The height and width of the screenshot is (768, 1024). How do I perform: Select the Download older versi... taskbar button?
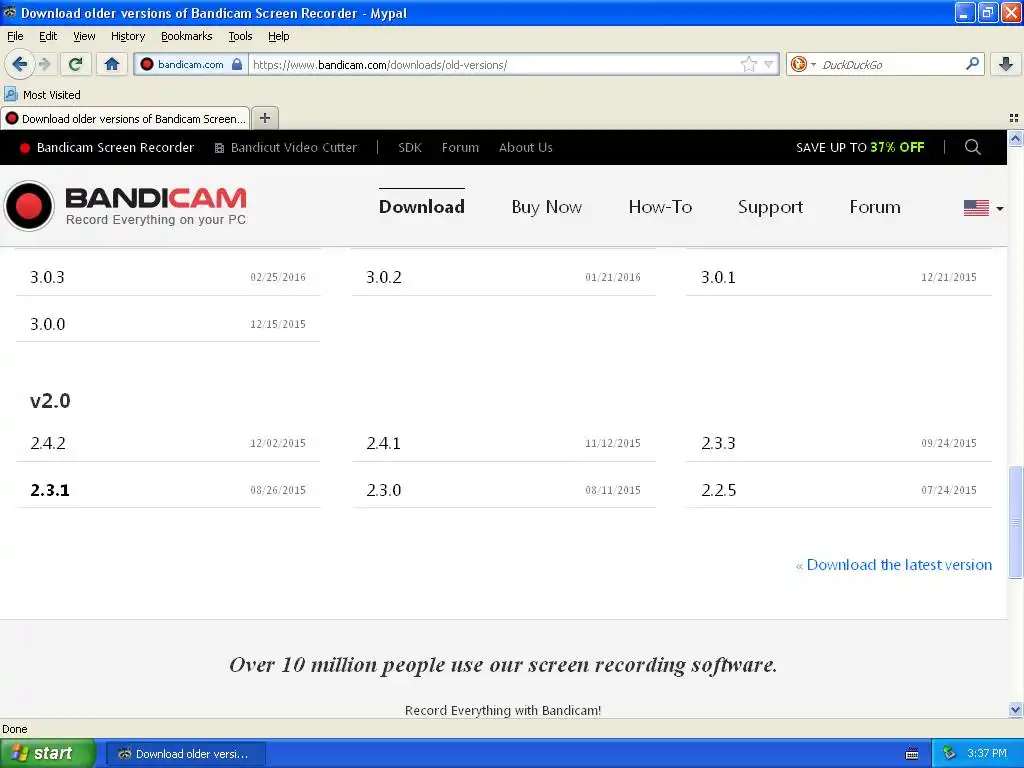pos(185,754)
